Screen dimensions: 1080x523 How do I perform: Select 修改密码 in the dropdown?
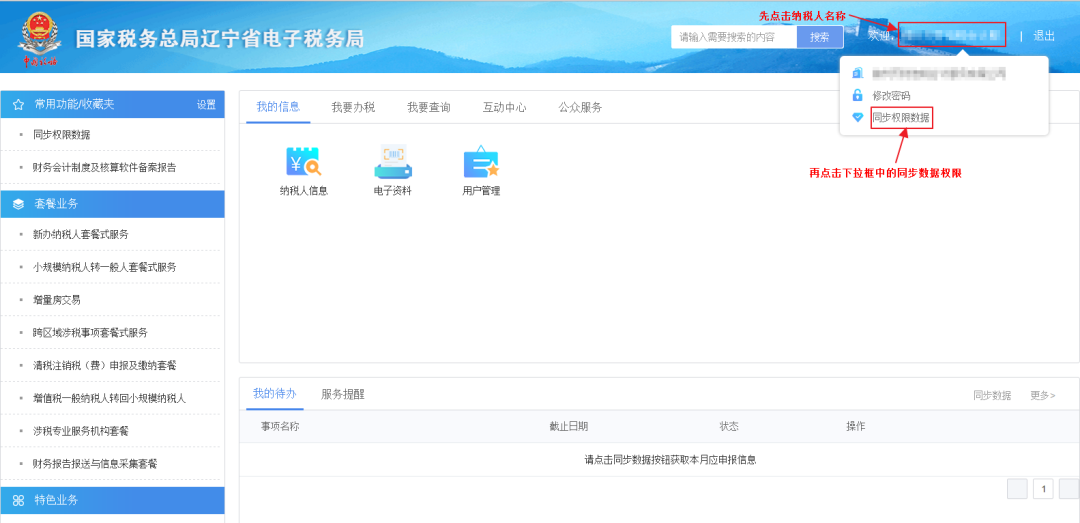click(x=891, y=96)
